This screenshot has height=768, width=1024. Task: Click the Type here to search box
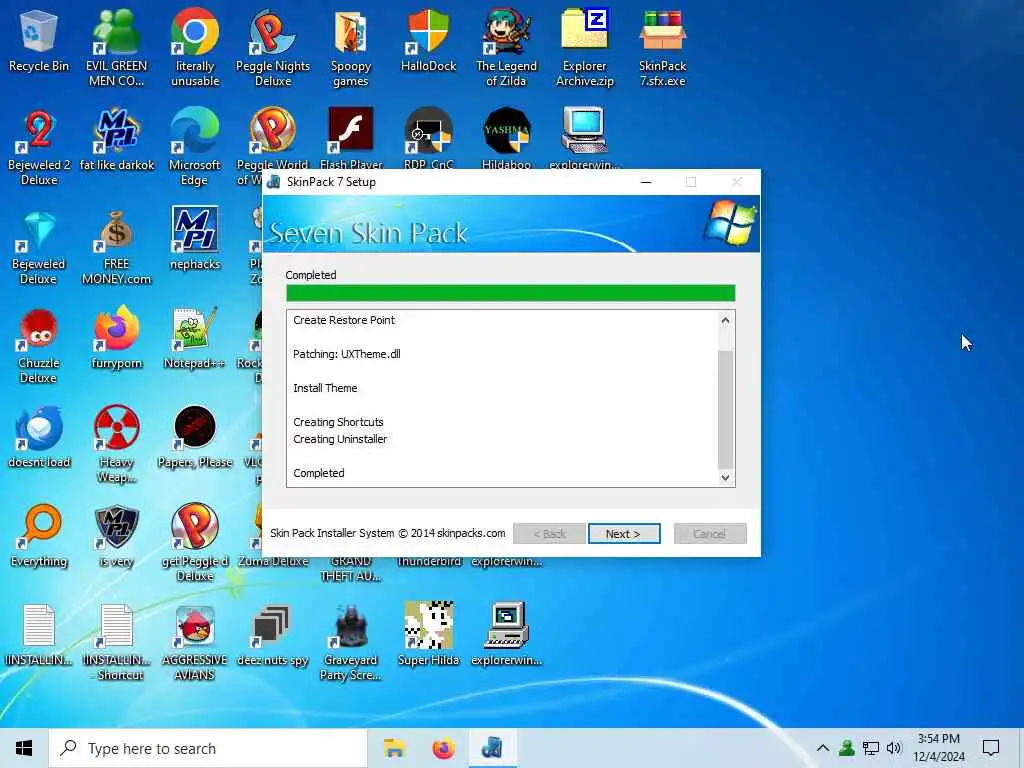[208, 748]
